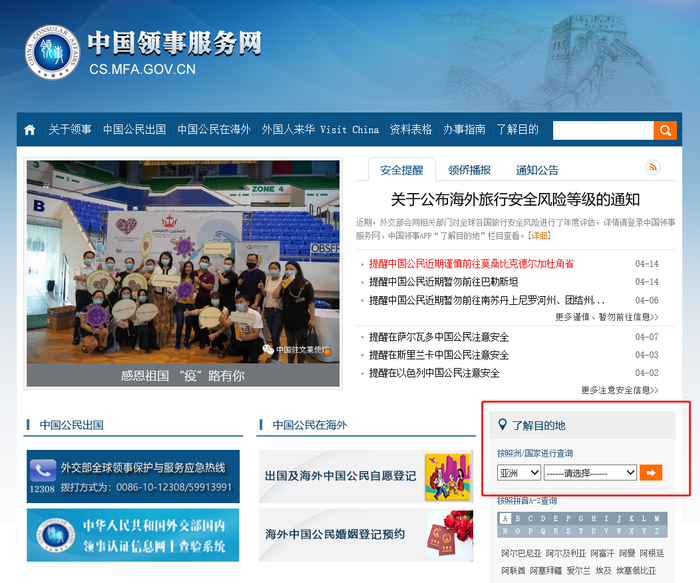Image resolution: width=700 pixels, height=583 pixels.
Task: Open the reminder about 南苏丹上尼罗河州
Action: coord(487,300)
